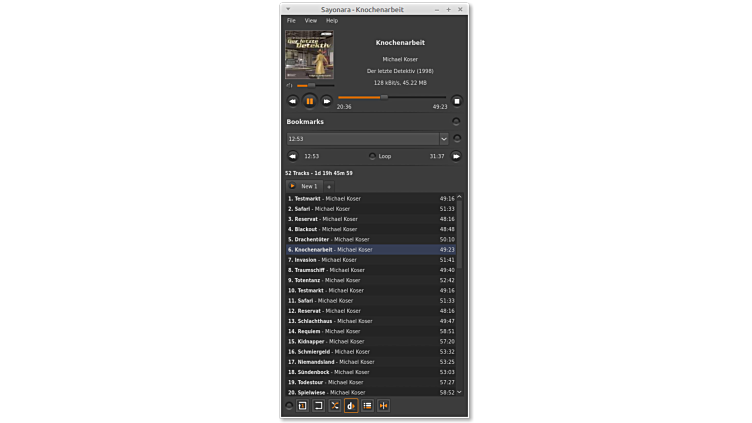Viewport: 752px width, 423px height.
Task: Toggle gapless playback icon in playlist toolbar
Action: pos(383,406)
